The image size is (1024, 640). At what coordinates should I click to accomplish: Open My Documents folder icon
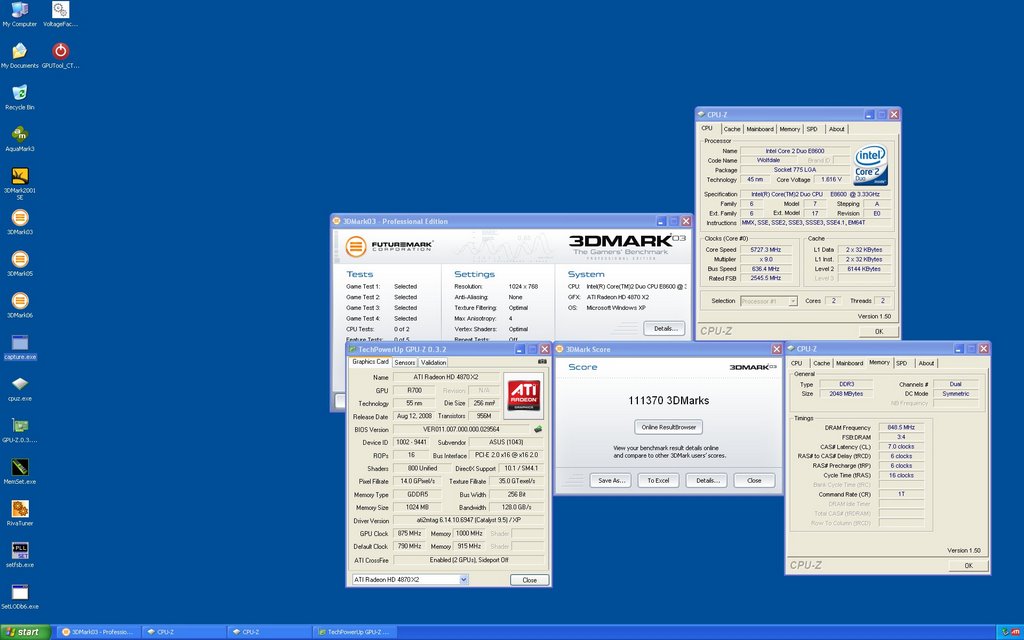pyautogui.click(x=20, y=56)
